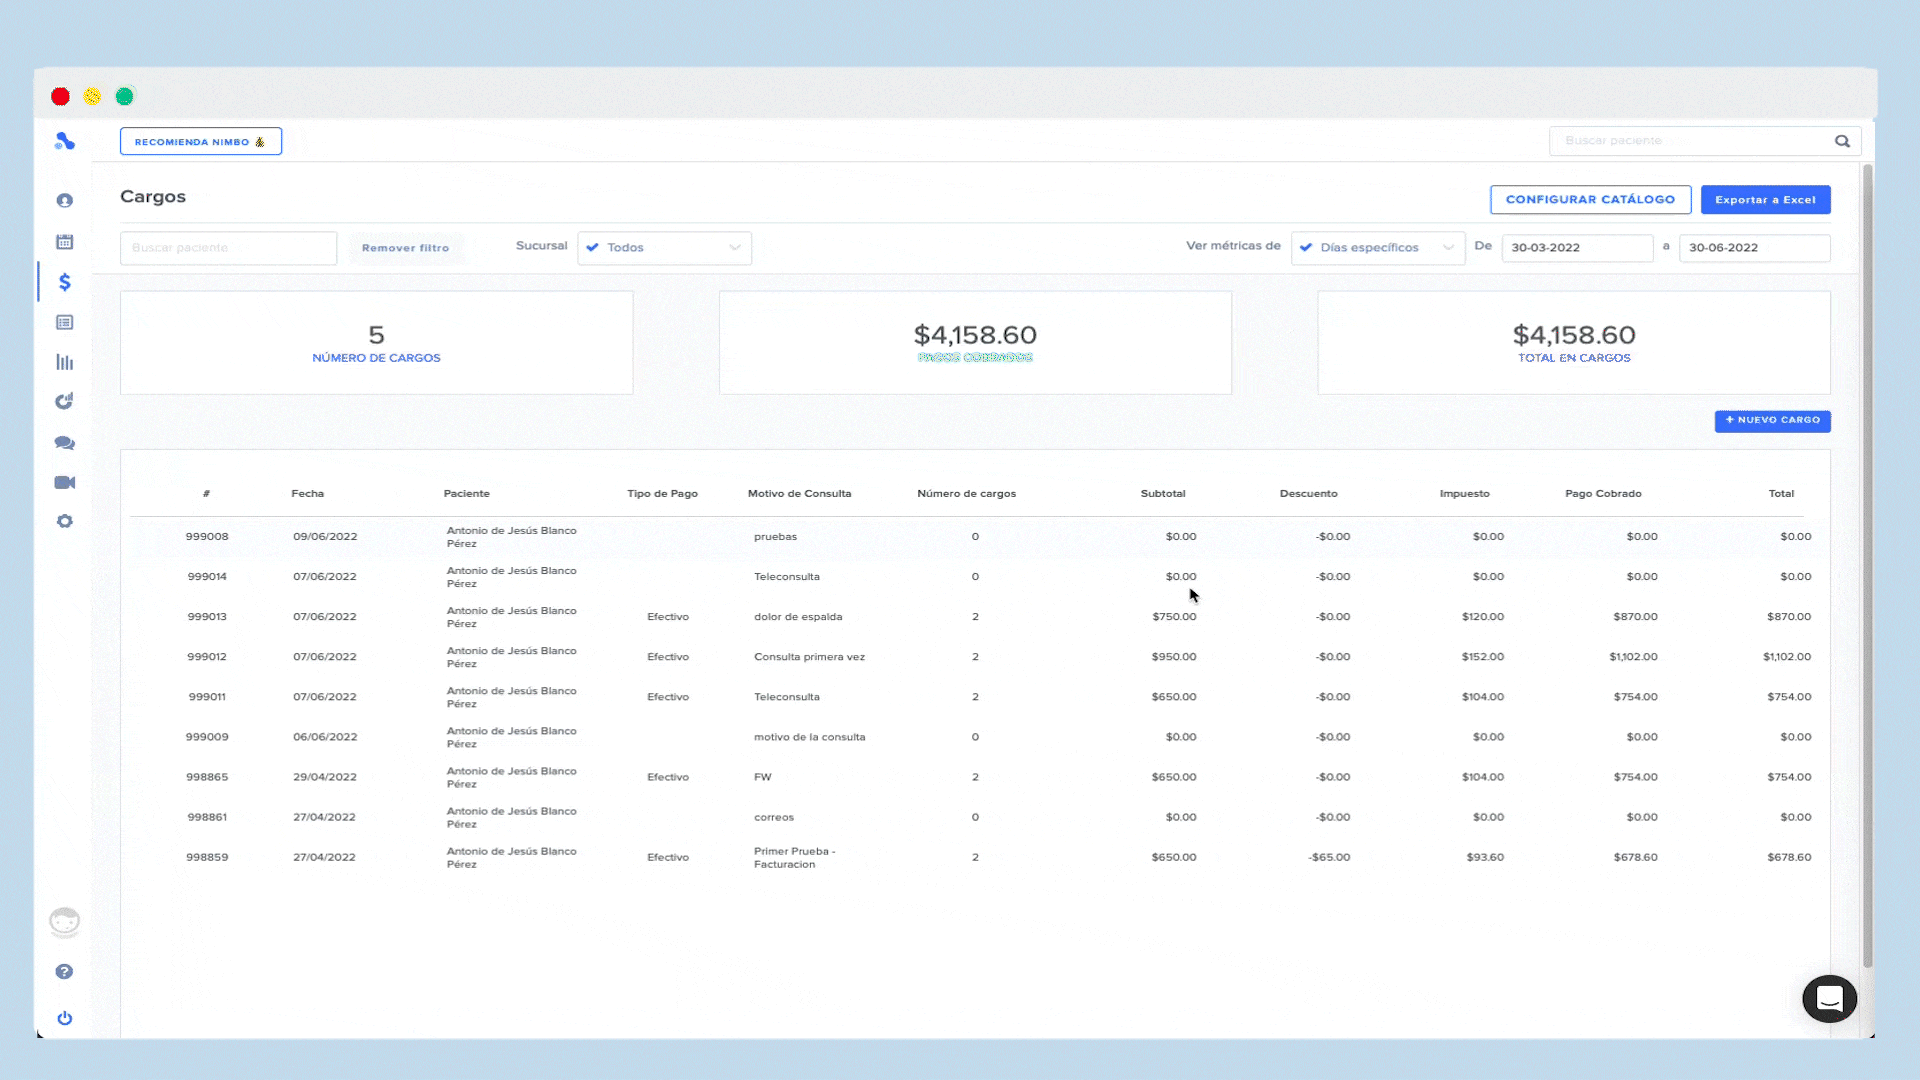This screenshot has height=1080, width=1920.
Task: Open the chat messages icon in sidebar
Action: [65, 443]
